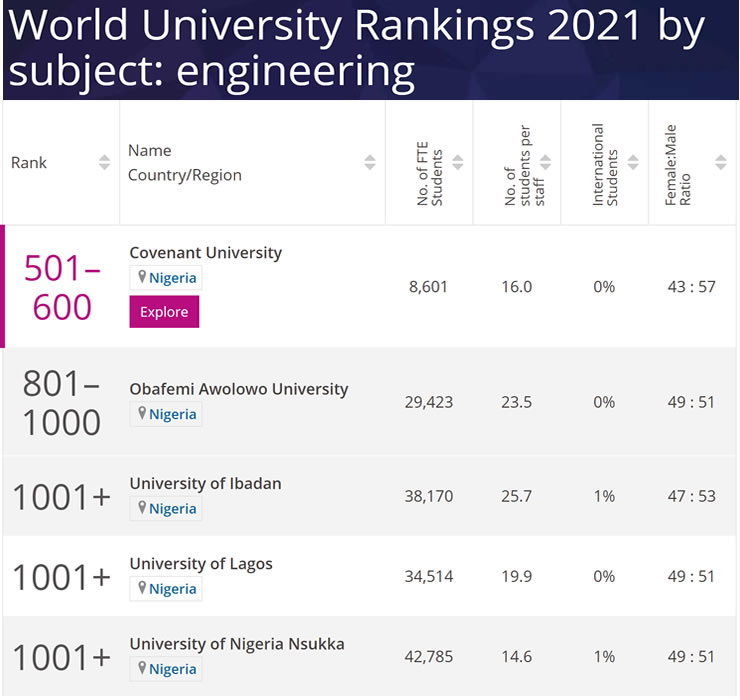Click ratio 49 : 51 in Obafemi Awolowo row
This screenshot has width=740, height=700.
point(691,402)
